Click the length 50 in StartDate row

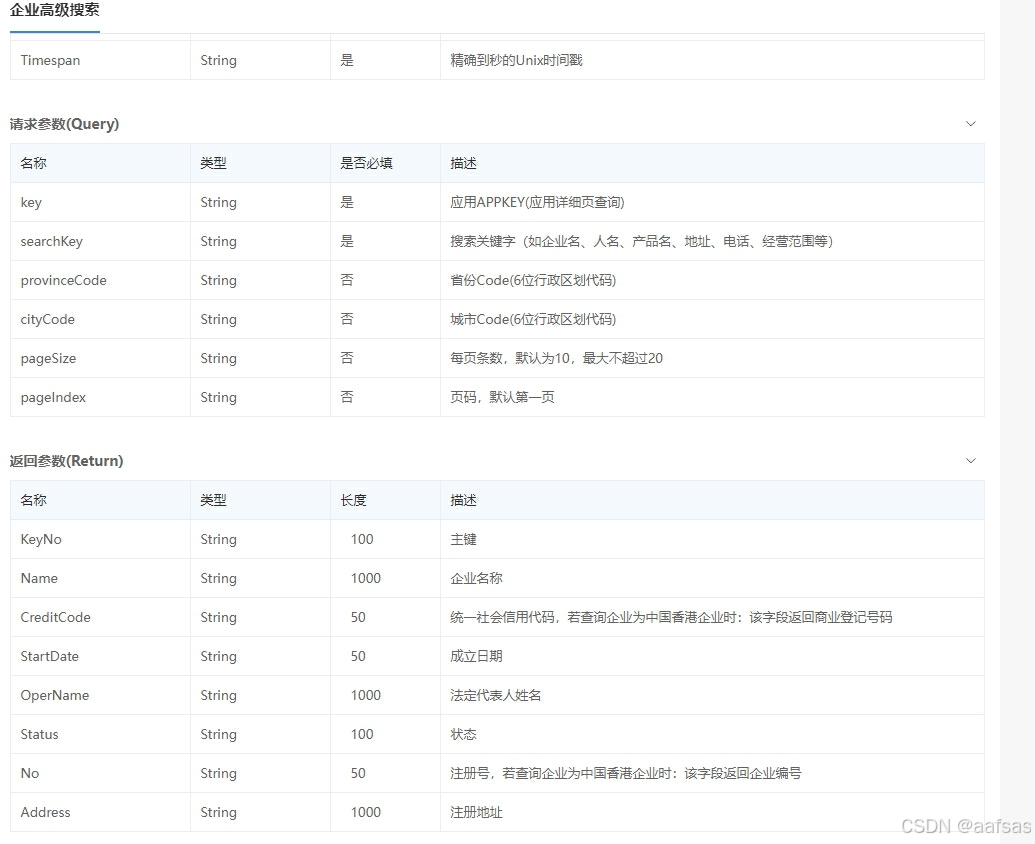click(x=358, y=656)
